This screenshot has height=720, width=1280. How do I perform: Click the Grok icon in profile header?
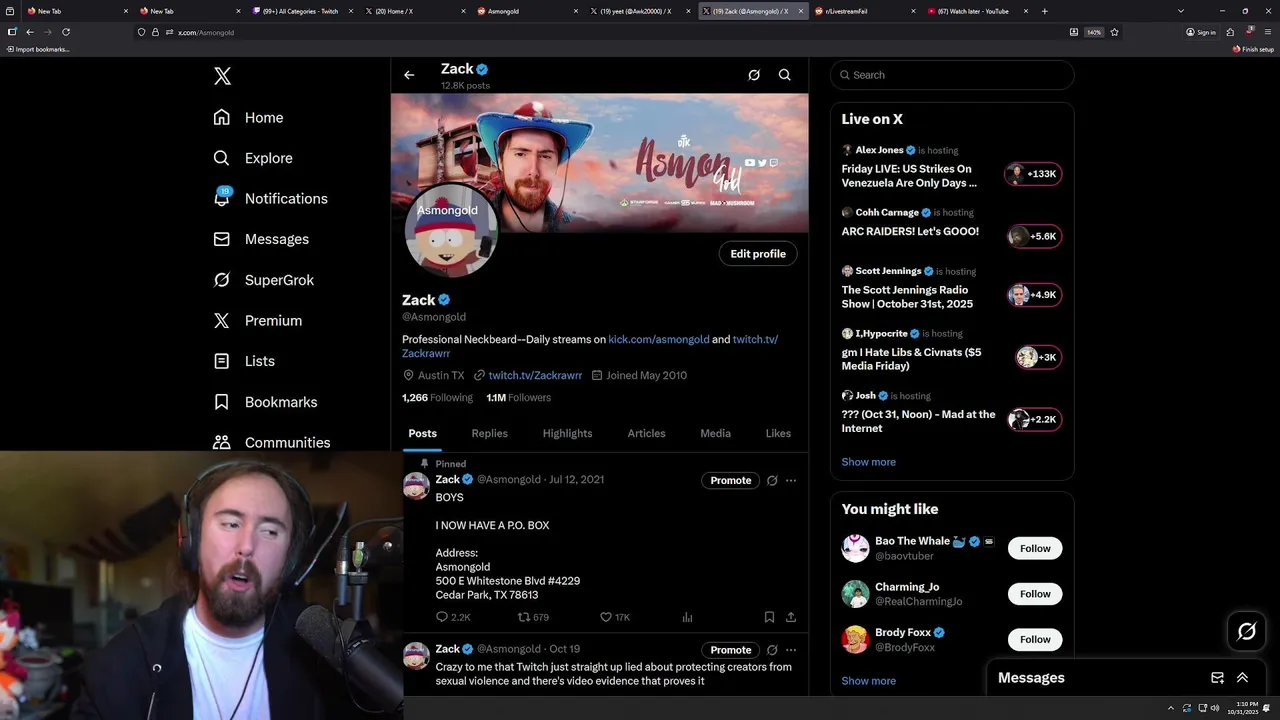tap(754, 75)
